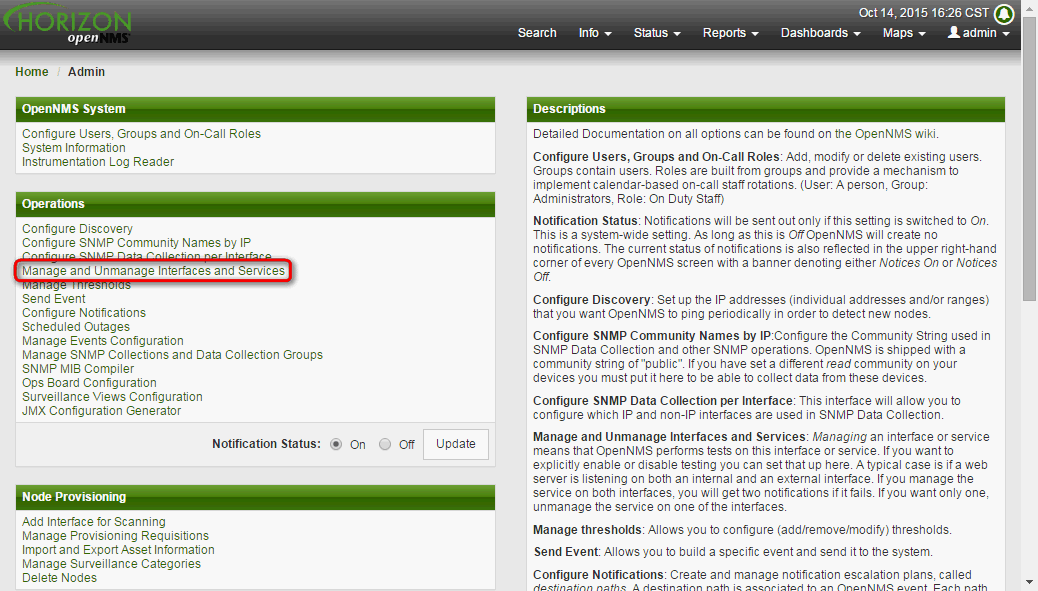Open the Dashboards dropdown
The width and height of the screenshot is (1038, 591).
(820, 33)
